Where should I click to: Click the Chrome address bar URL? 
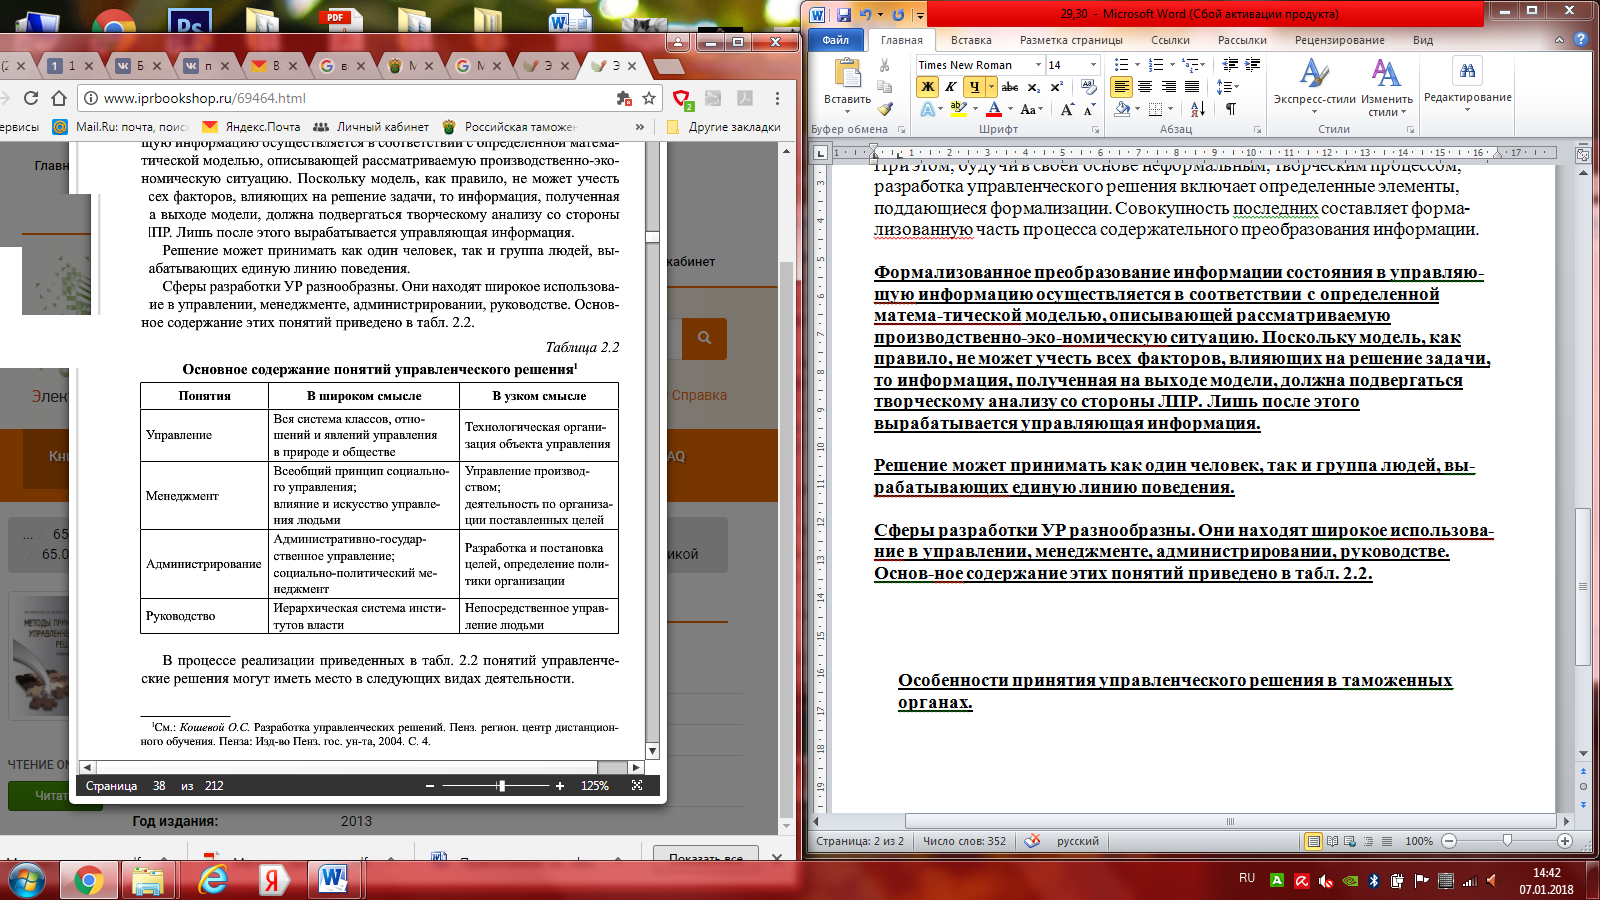tap(205, 98)
